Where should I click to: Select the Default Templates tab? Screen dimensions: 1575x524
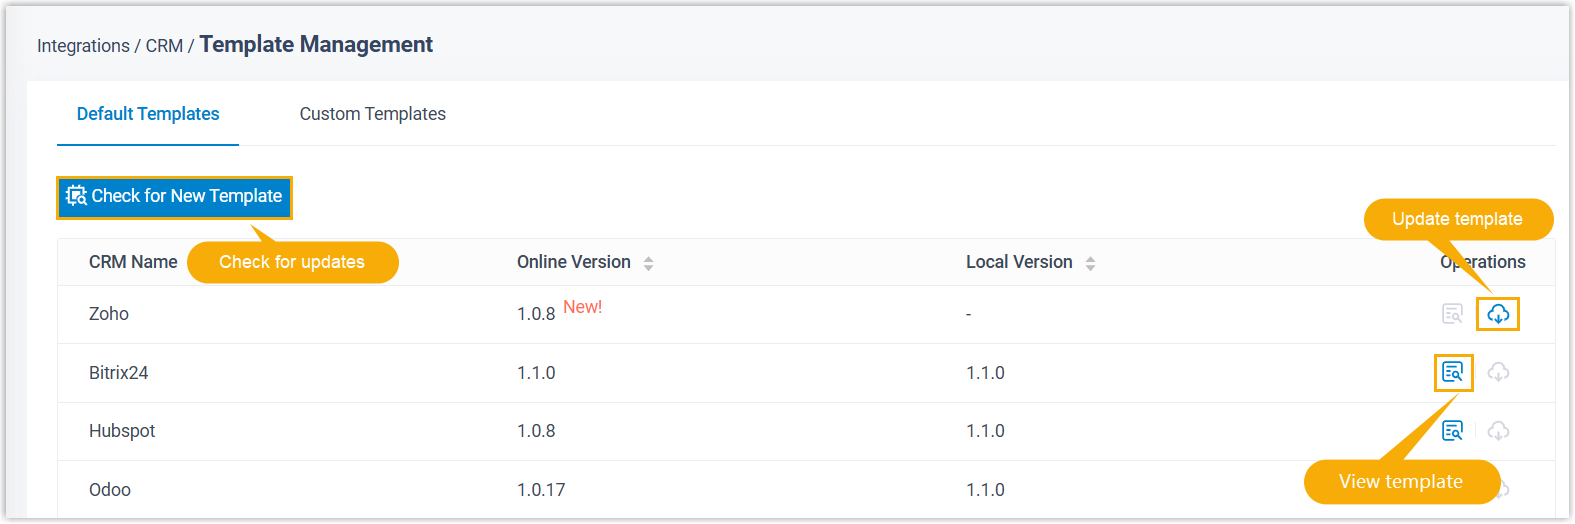[x=148, y=114]
